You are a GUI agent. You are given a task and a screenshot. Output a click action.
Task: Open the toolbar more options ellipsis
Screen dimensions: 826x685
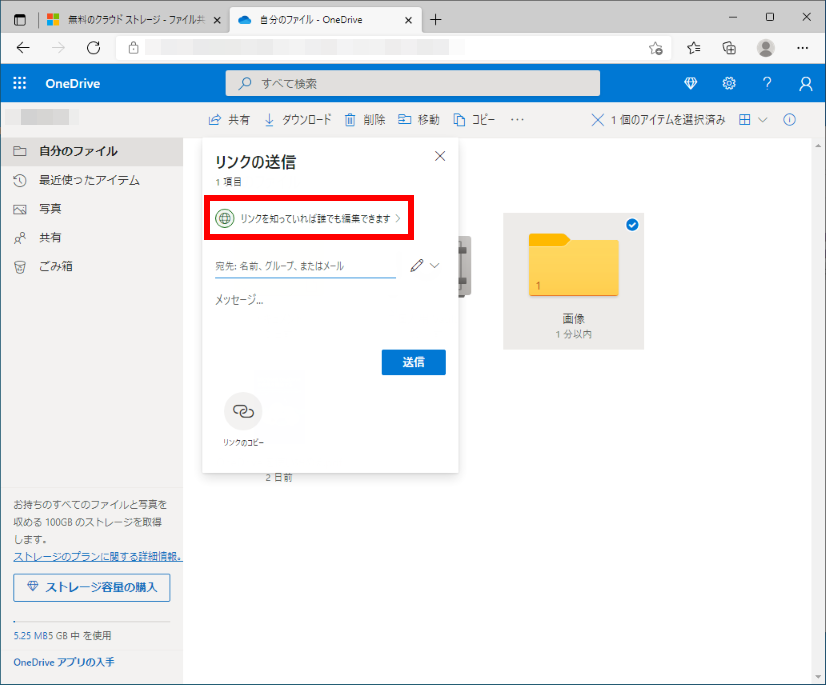tap(517, 120)
